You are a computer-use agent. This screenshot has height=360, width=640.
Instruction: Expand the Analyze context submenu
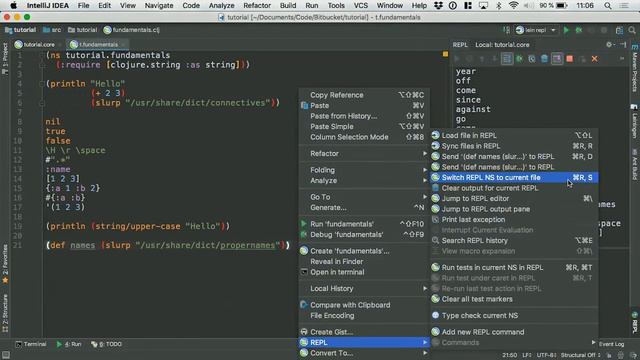364,181
